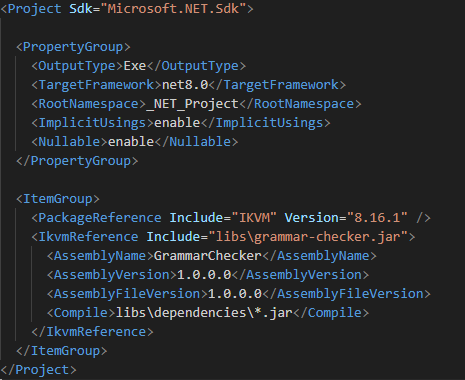Click the opening Nullable tag
465x380 pixels.
pos(70,142)
